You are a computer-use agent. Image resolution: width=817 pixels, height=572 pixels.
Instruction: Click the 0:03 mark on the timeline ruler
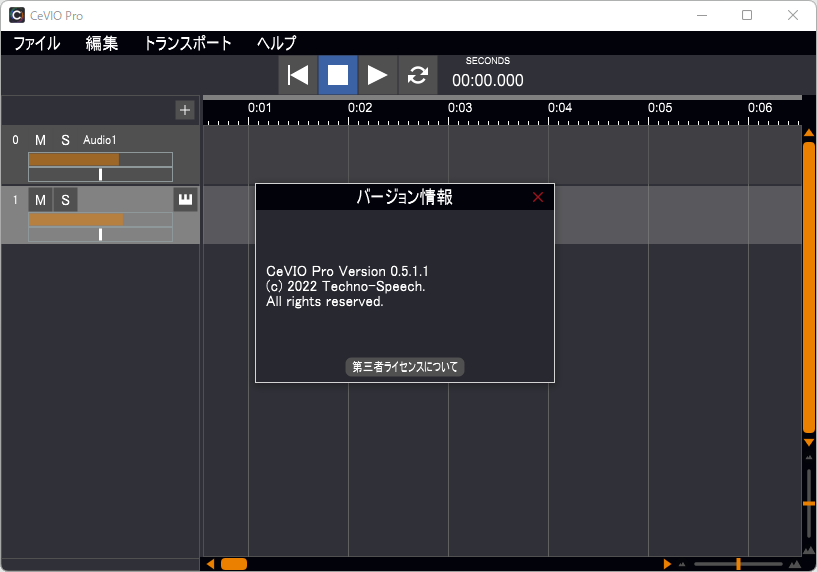pyautogui.click(x=460, y=108)
